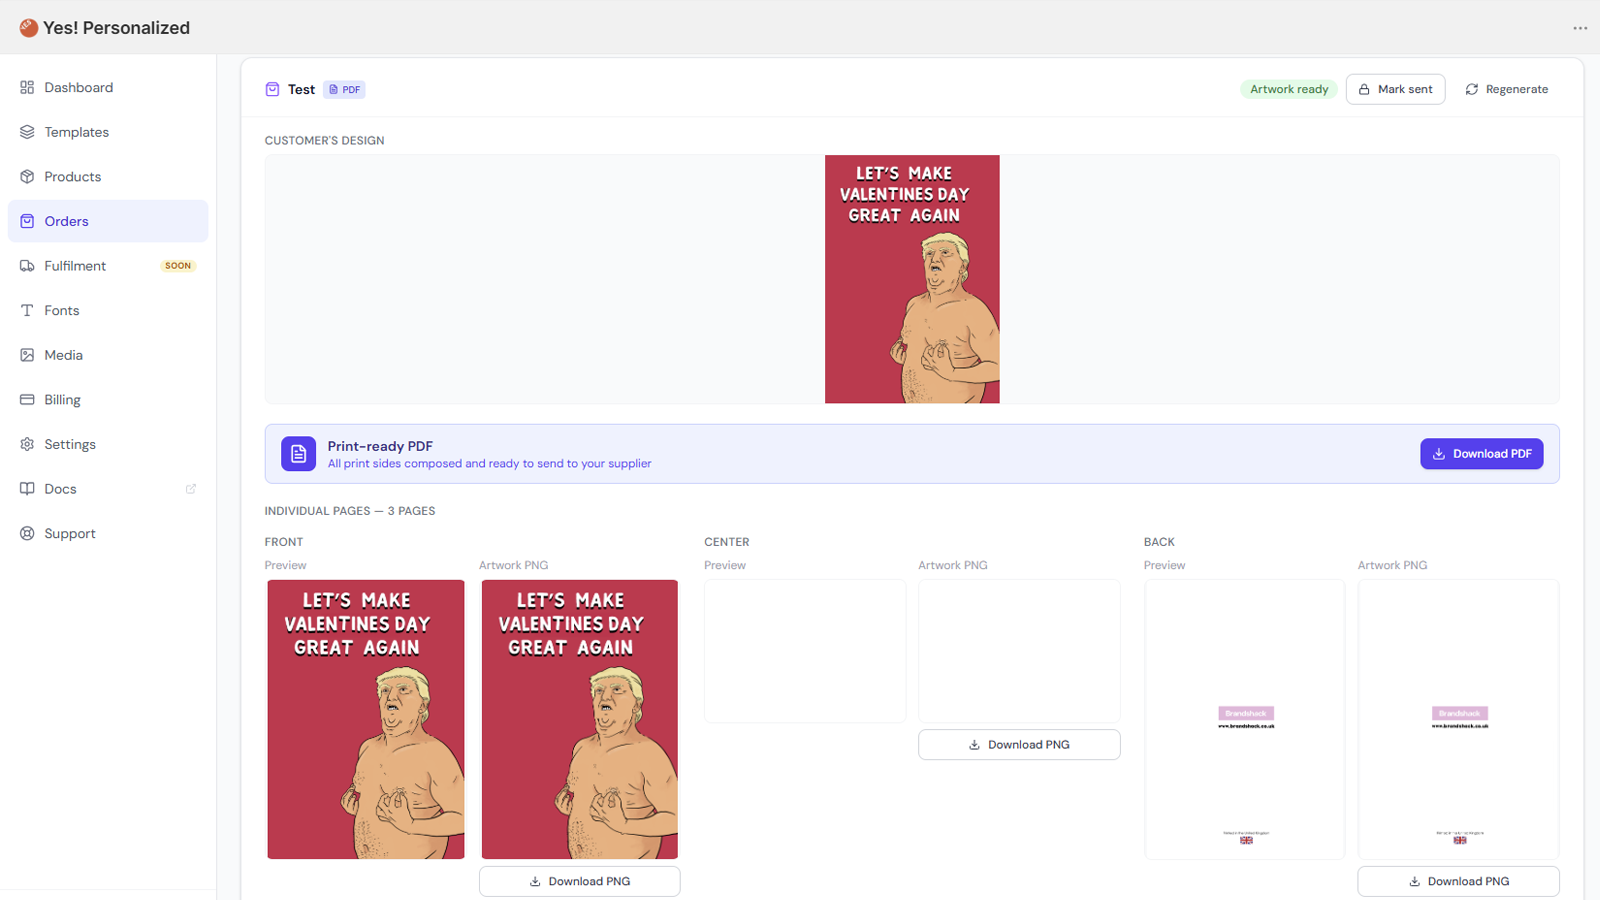Open the Fonts page
Screen dimensions: 1600x900
tap(108, 311)
